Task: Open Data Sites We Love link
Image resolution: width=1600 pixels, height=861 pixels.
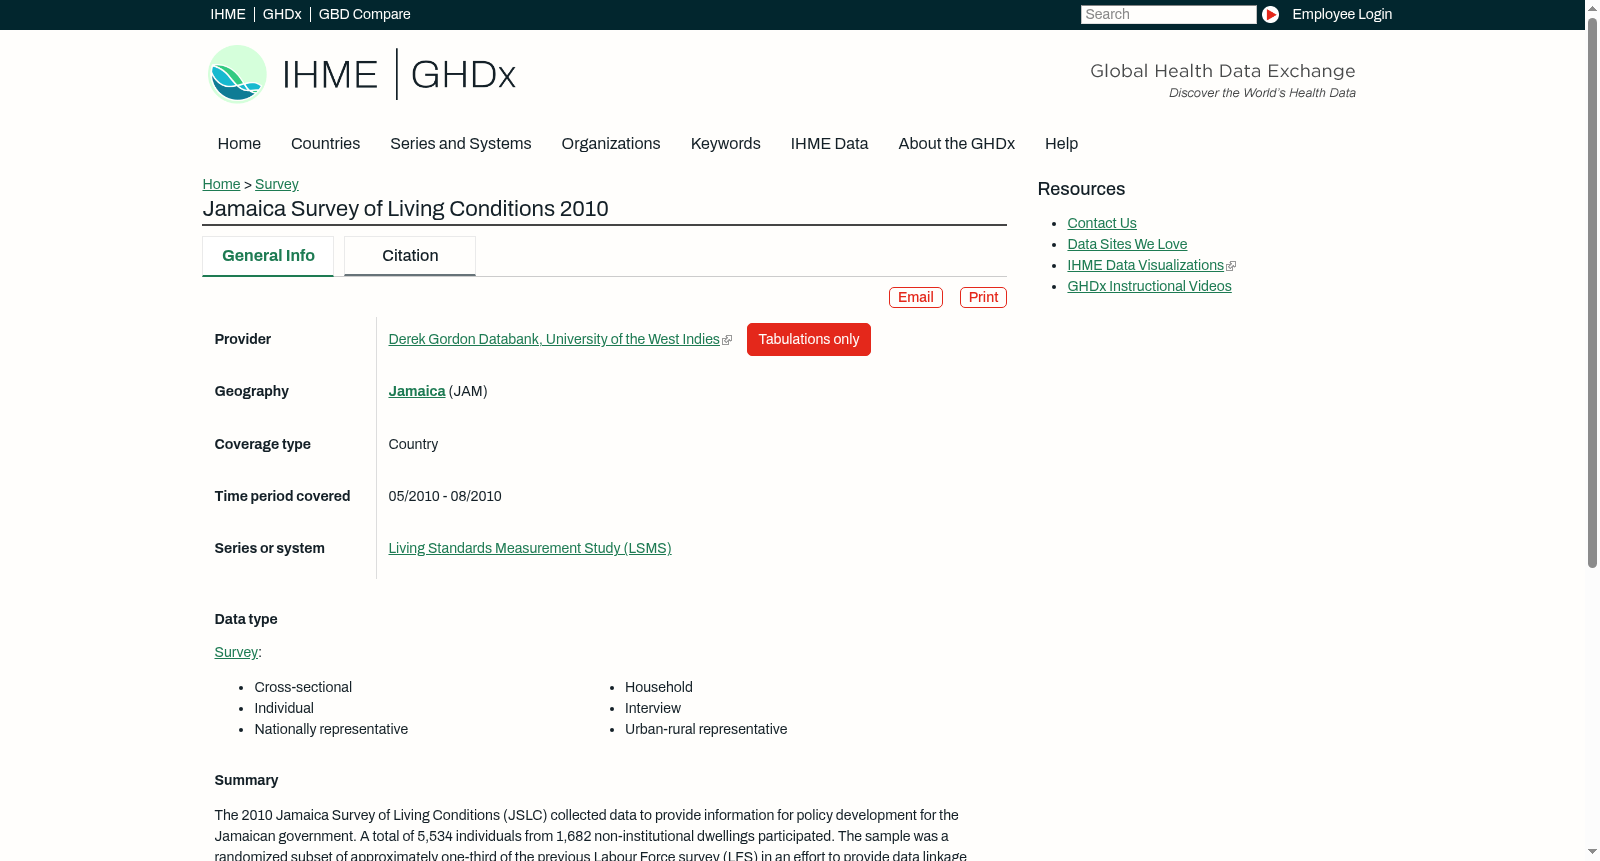Action: [x=1127, y=244]
